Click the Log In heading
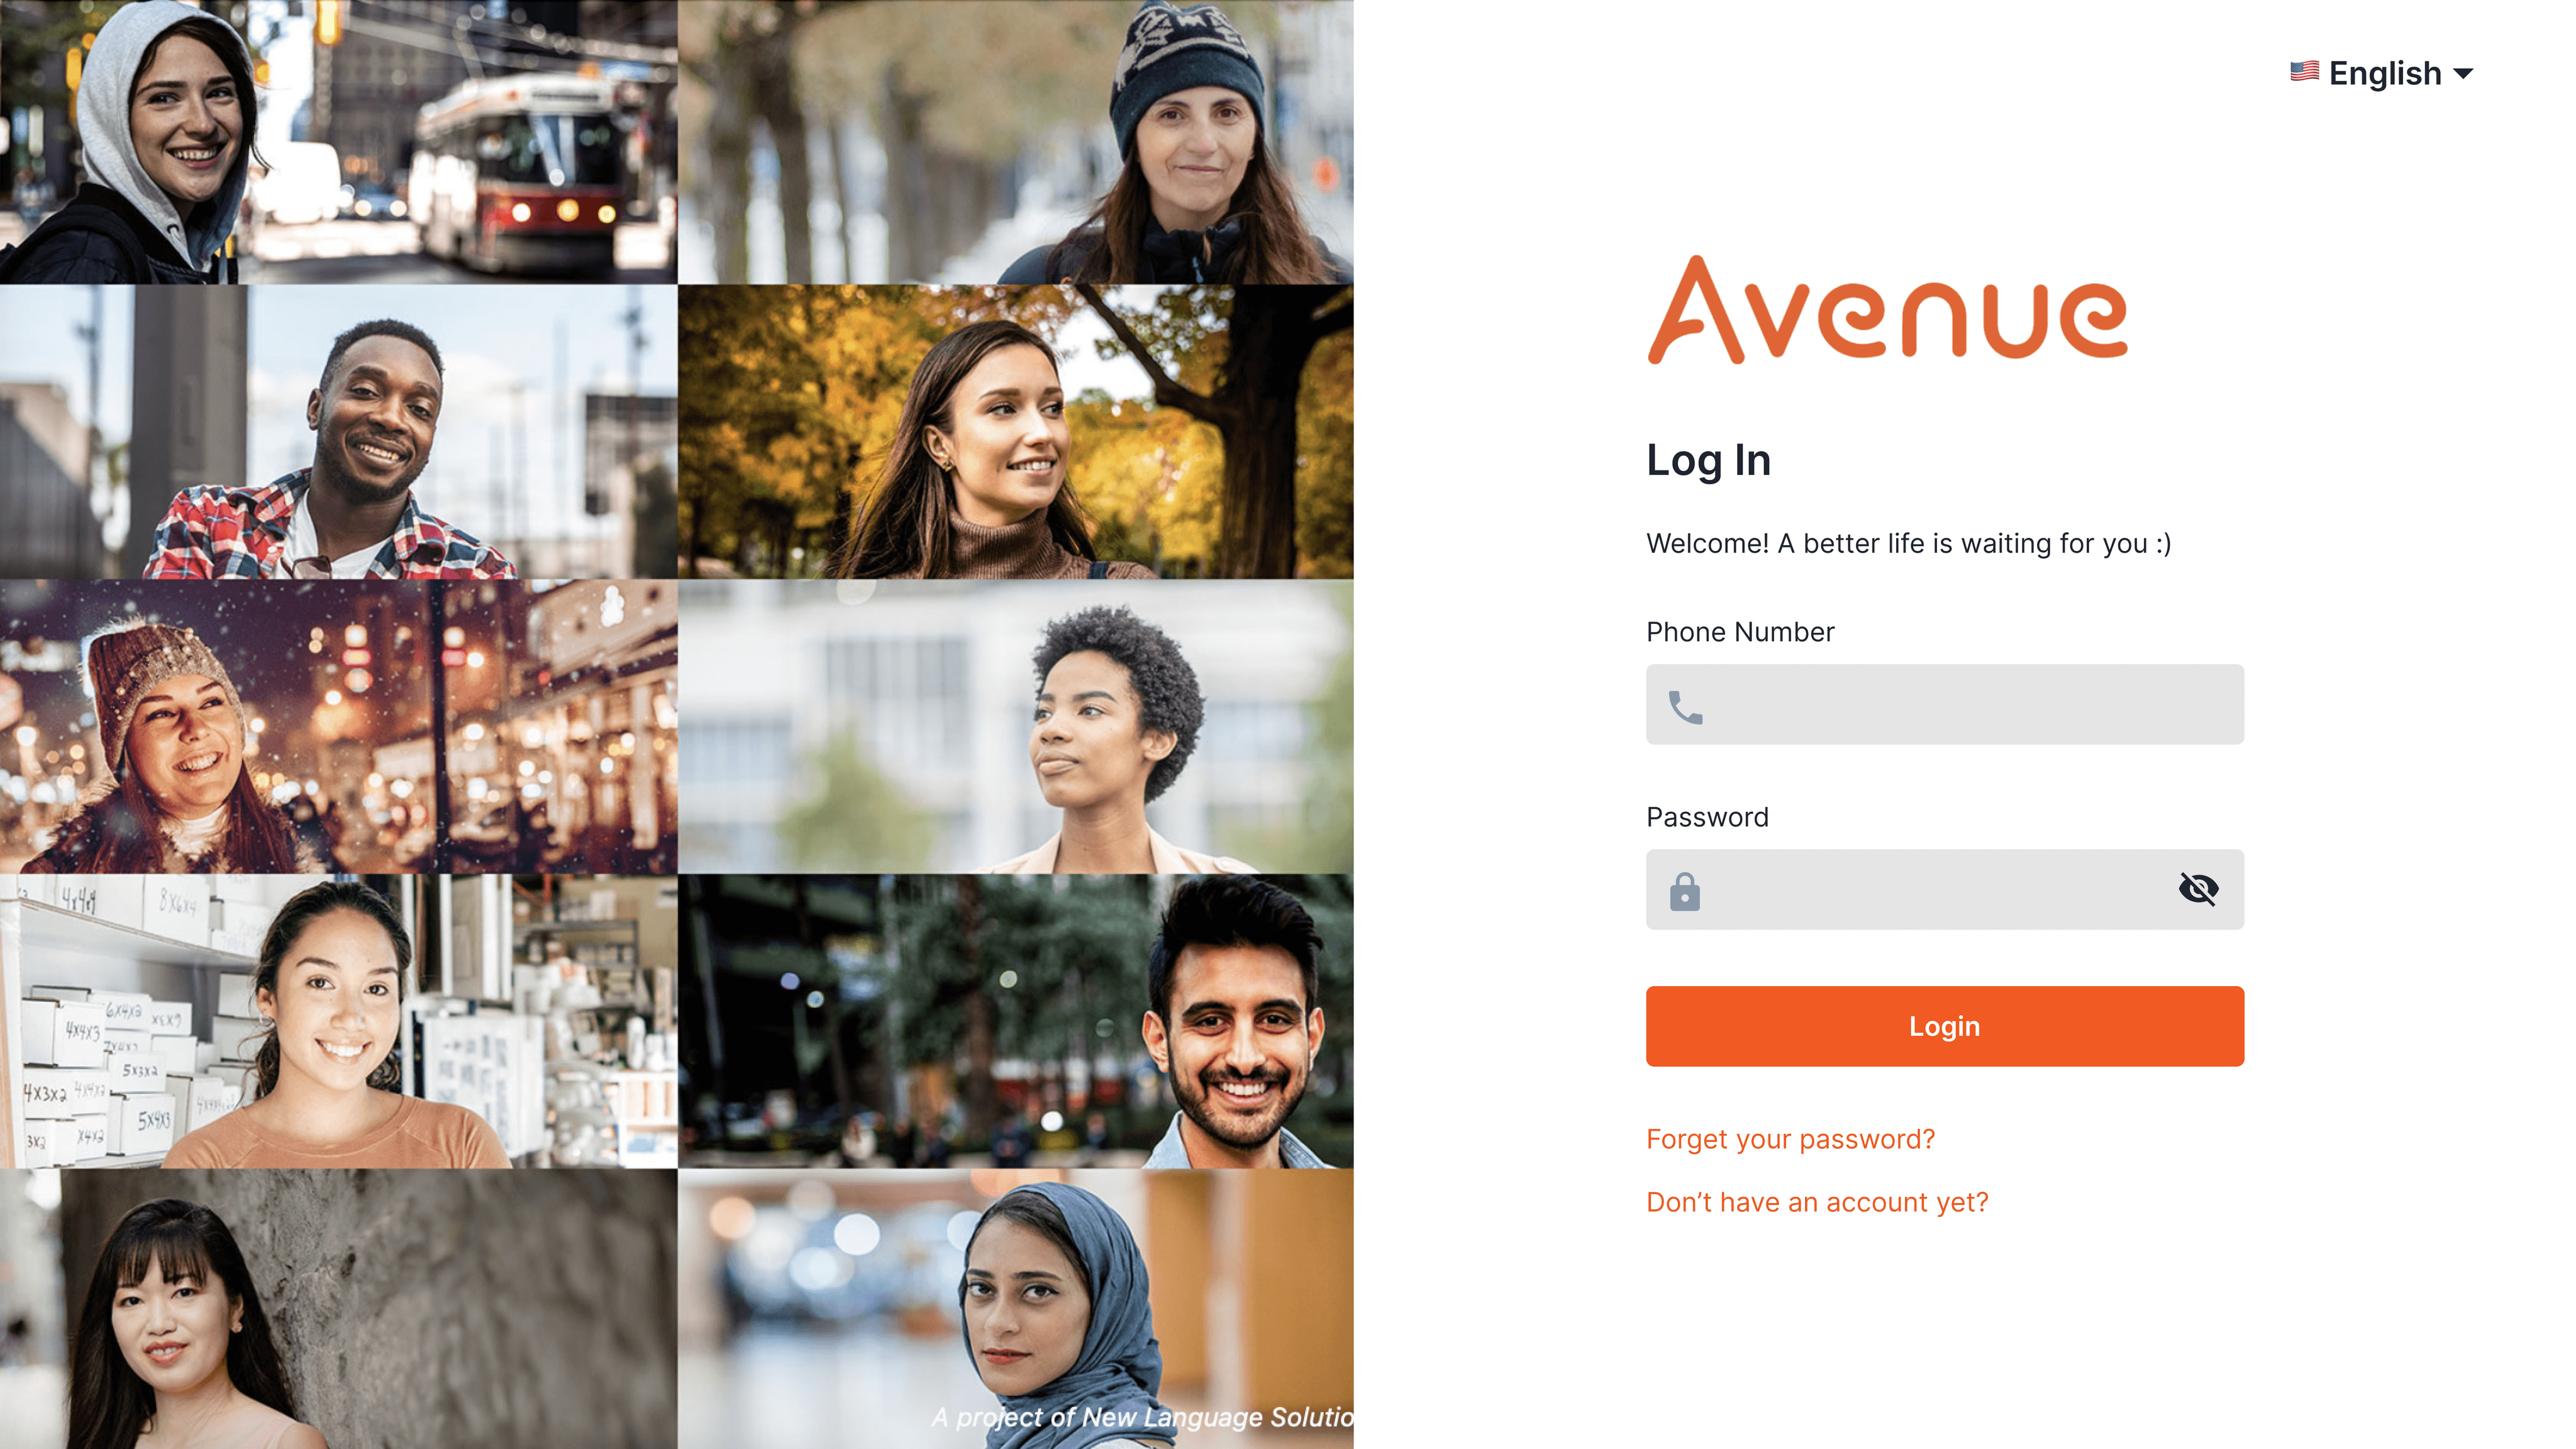The width and height of the screenshot is (2576, 1449). point(1708,461)
